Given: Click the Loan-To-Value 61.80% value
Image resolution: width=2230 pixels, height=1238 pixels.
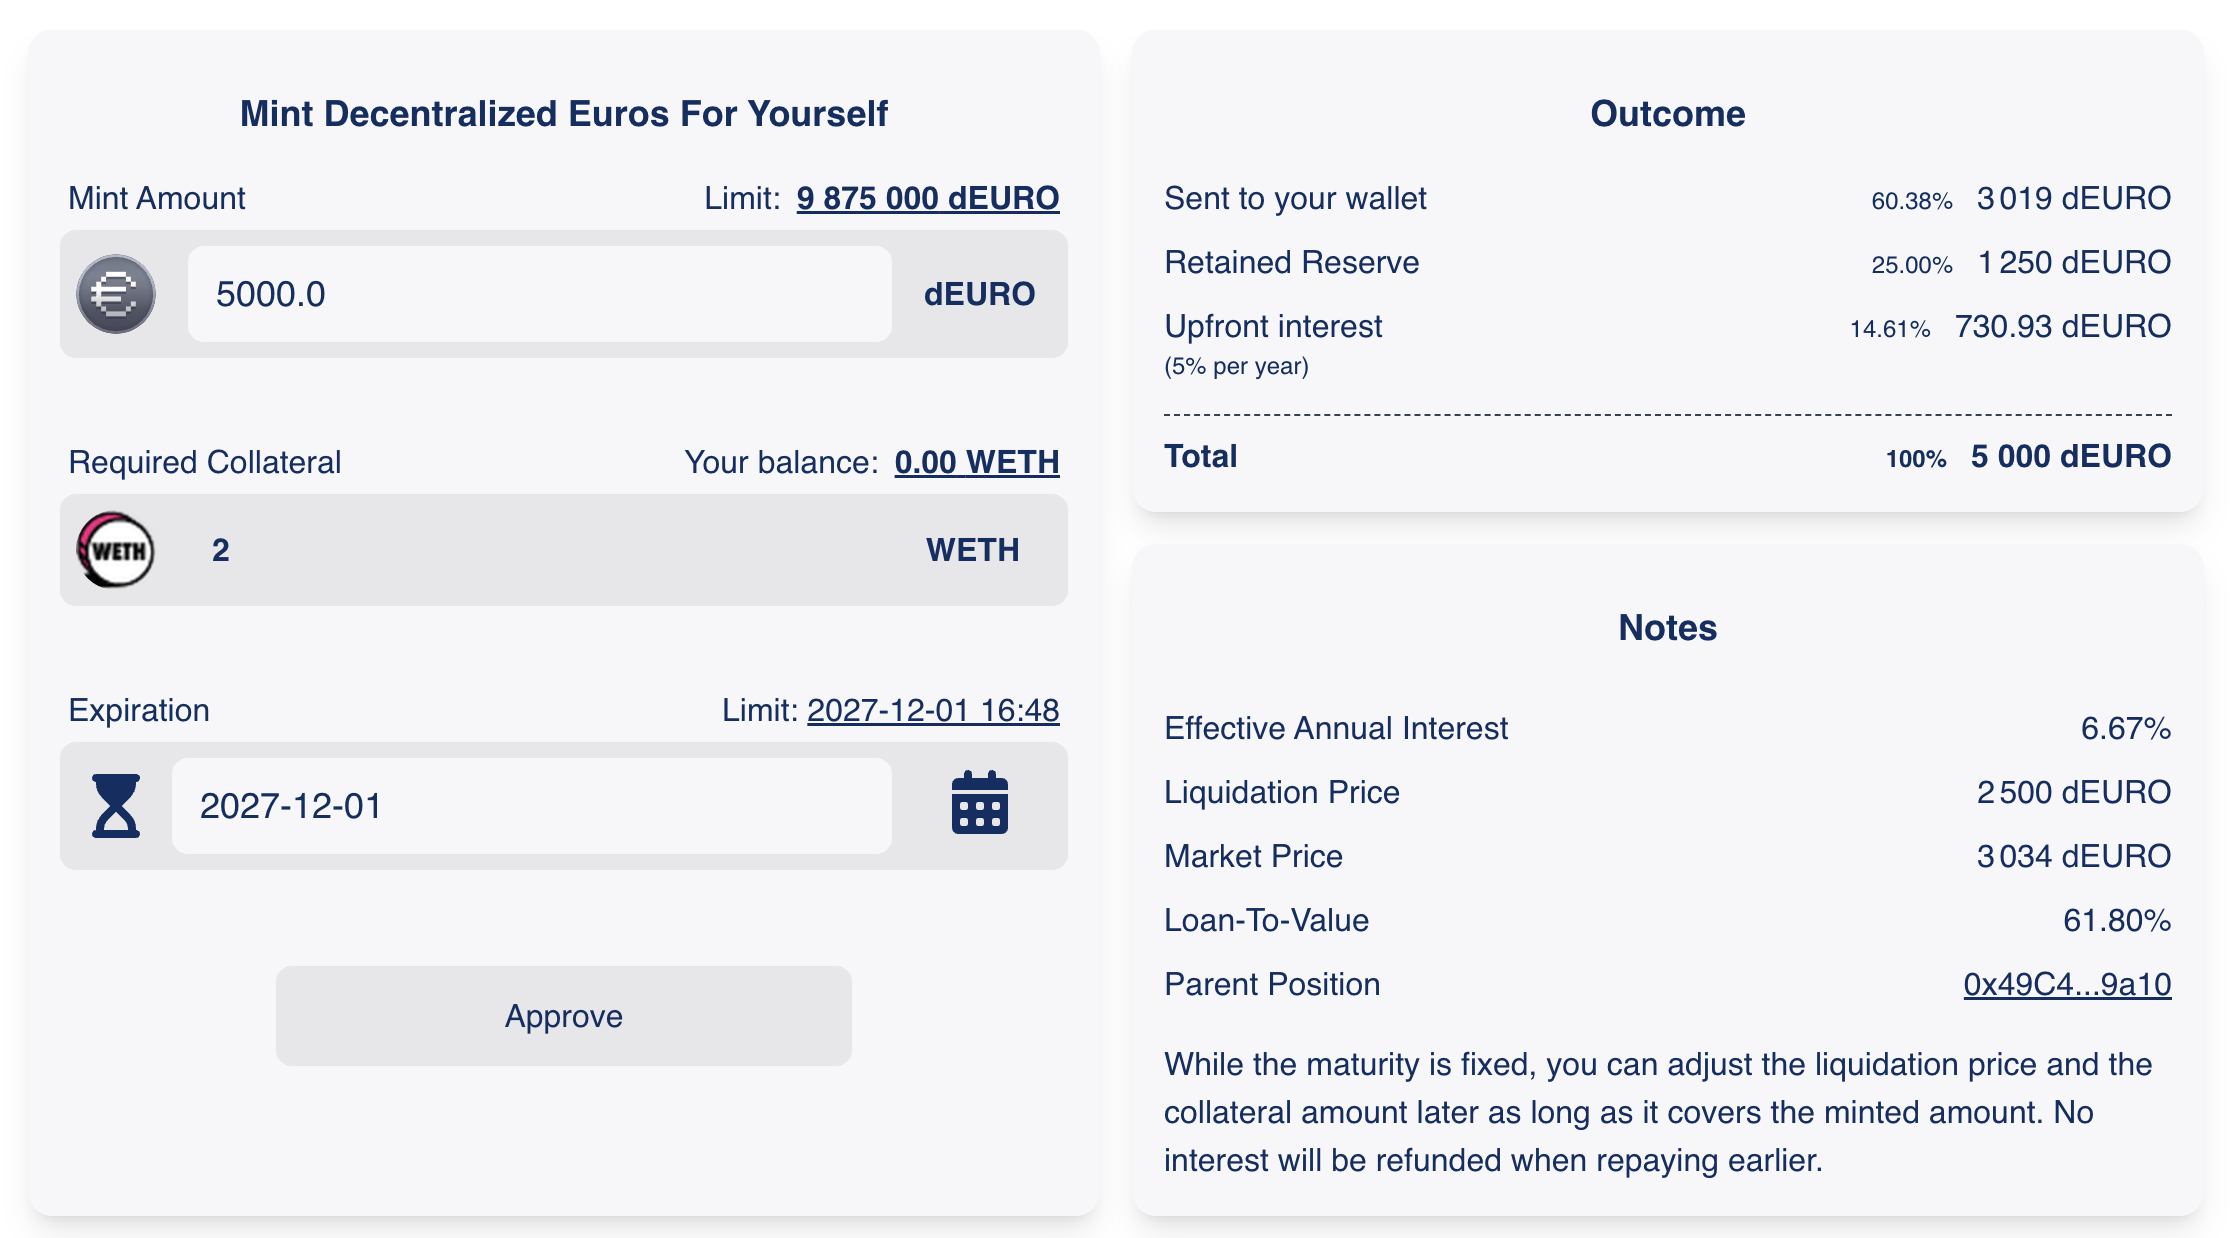Looking at the screenshot, I should click(2116, 920).
